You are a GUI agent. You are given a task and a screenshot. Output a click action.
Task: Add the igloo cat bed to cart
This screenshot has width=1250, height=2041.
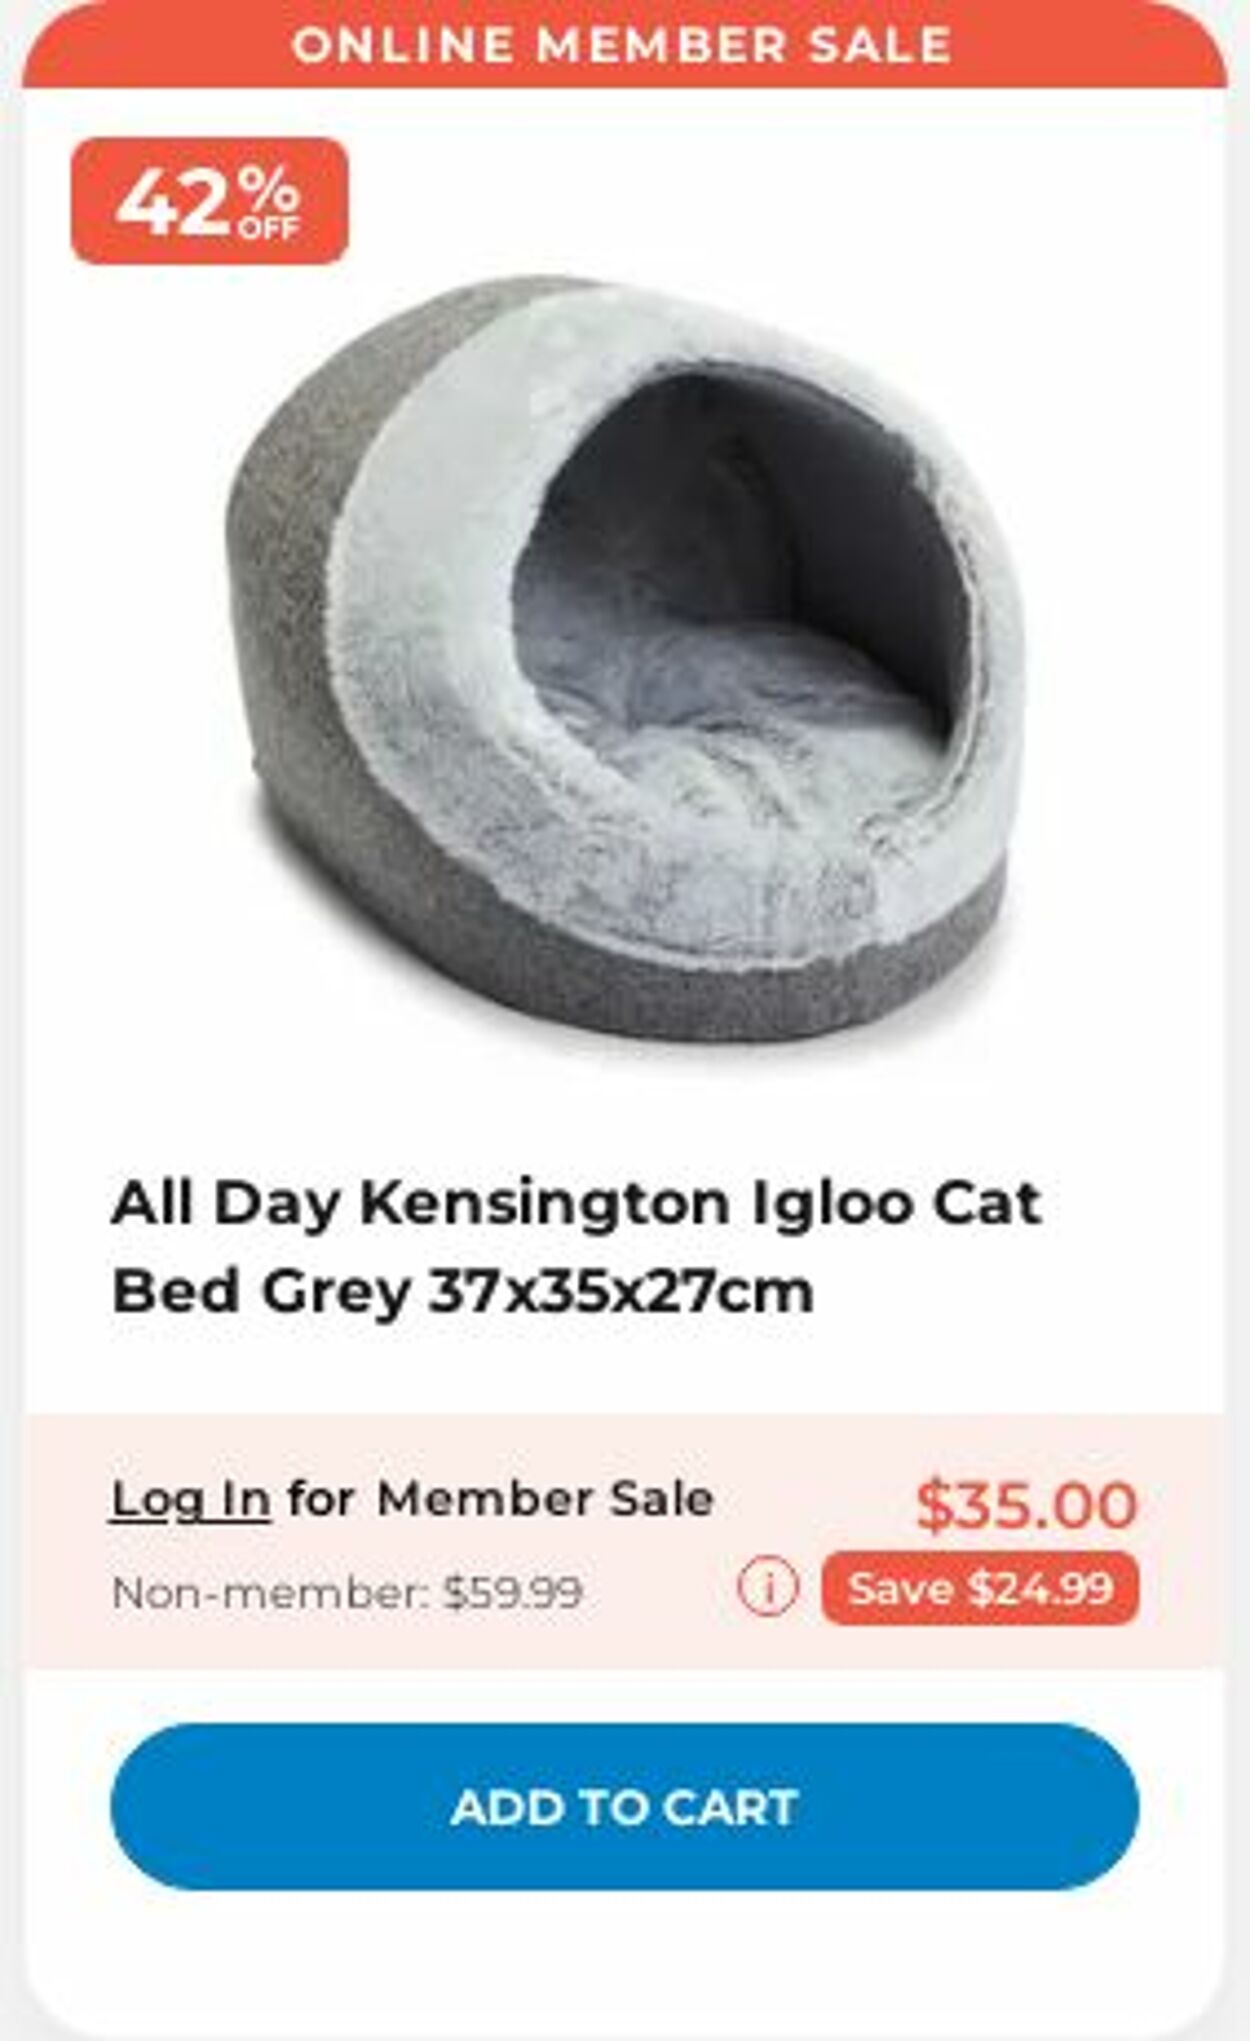pos(625,1806)
